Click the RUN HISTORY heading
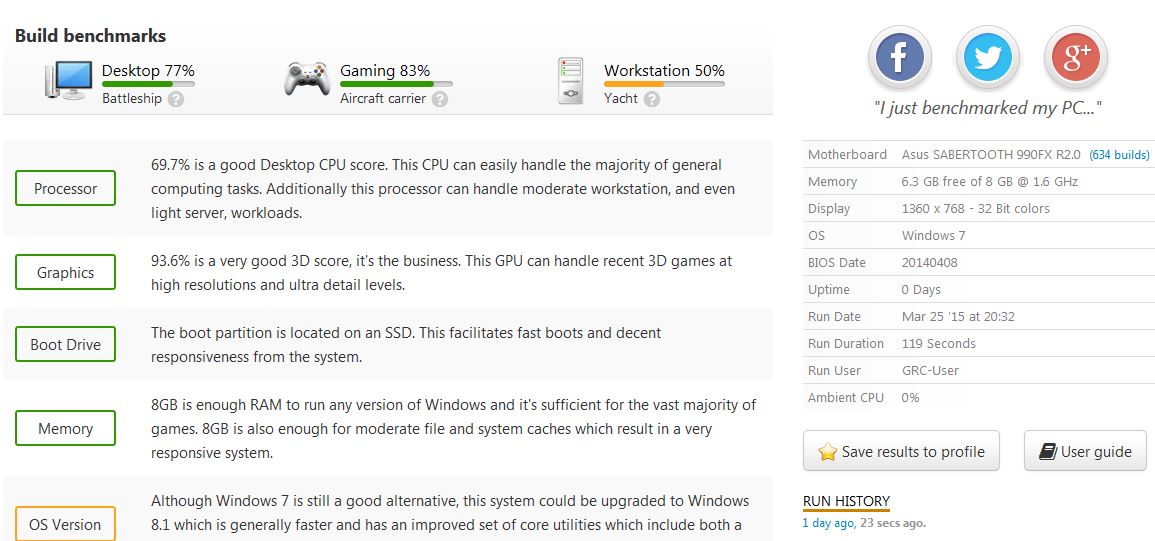The width and height of the screenshot is (1155, 541). 846,501
